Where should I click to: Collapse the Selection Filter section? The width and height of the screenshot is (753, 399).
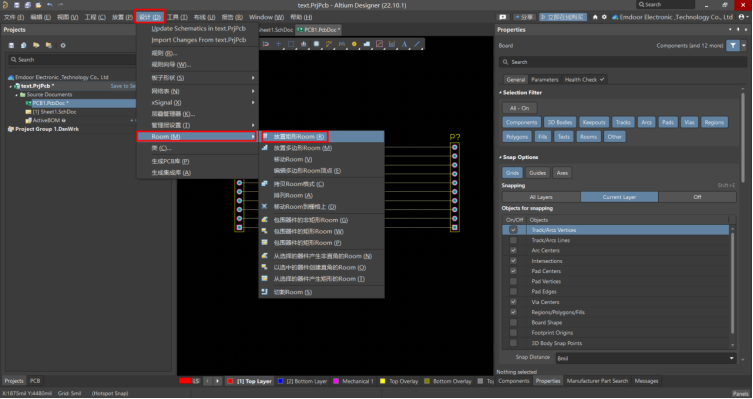tap(500, 93)
